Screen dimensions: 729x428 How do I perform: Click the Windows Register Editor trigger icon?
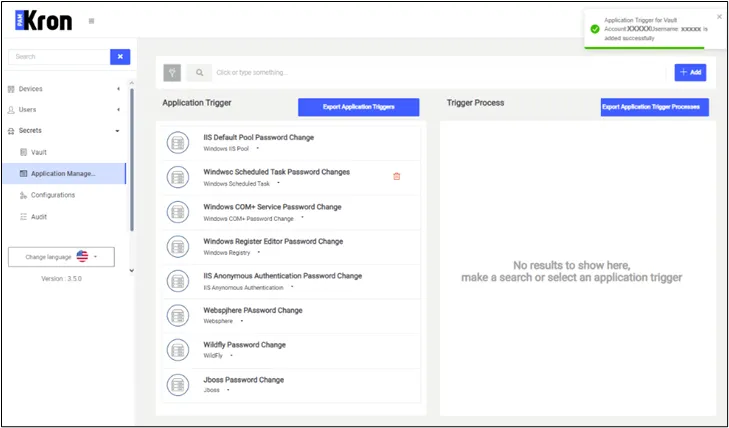(x=178, y=247)
